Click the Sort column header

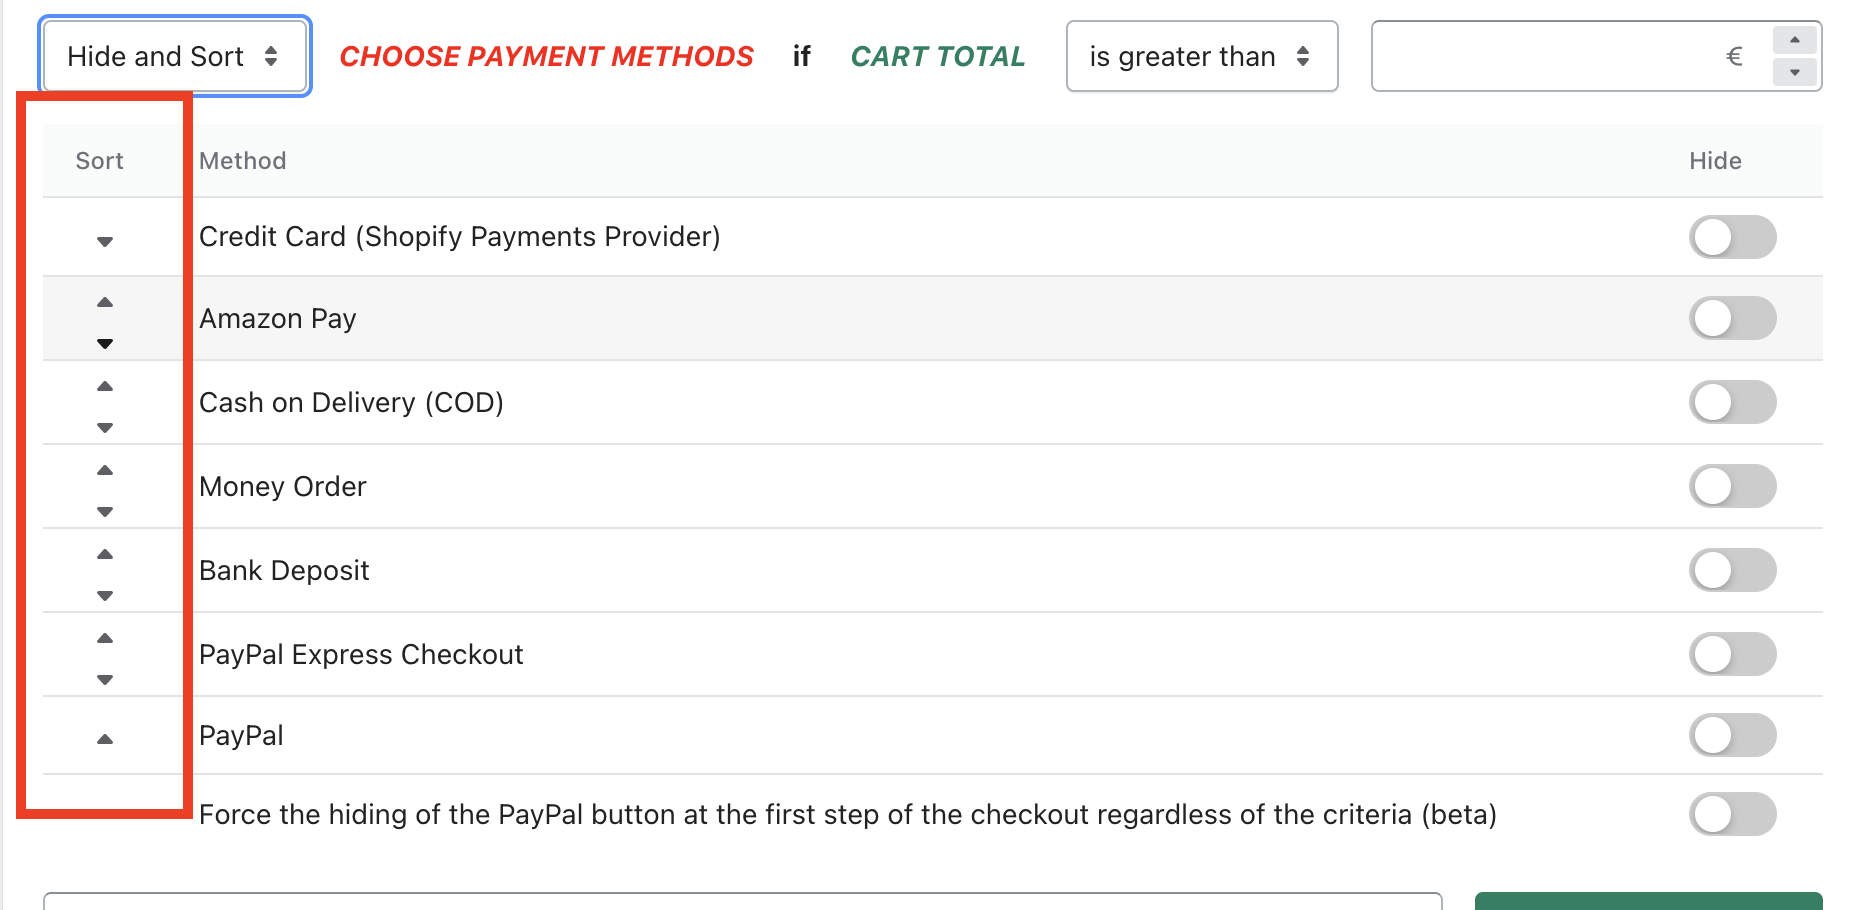99,161
